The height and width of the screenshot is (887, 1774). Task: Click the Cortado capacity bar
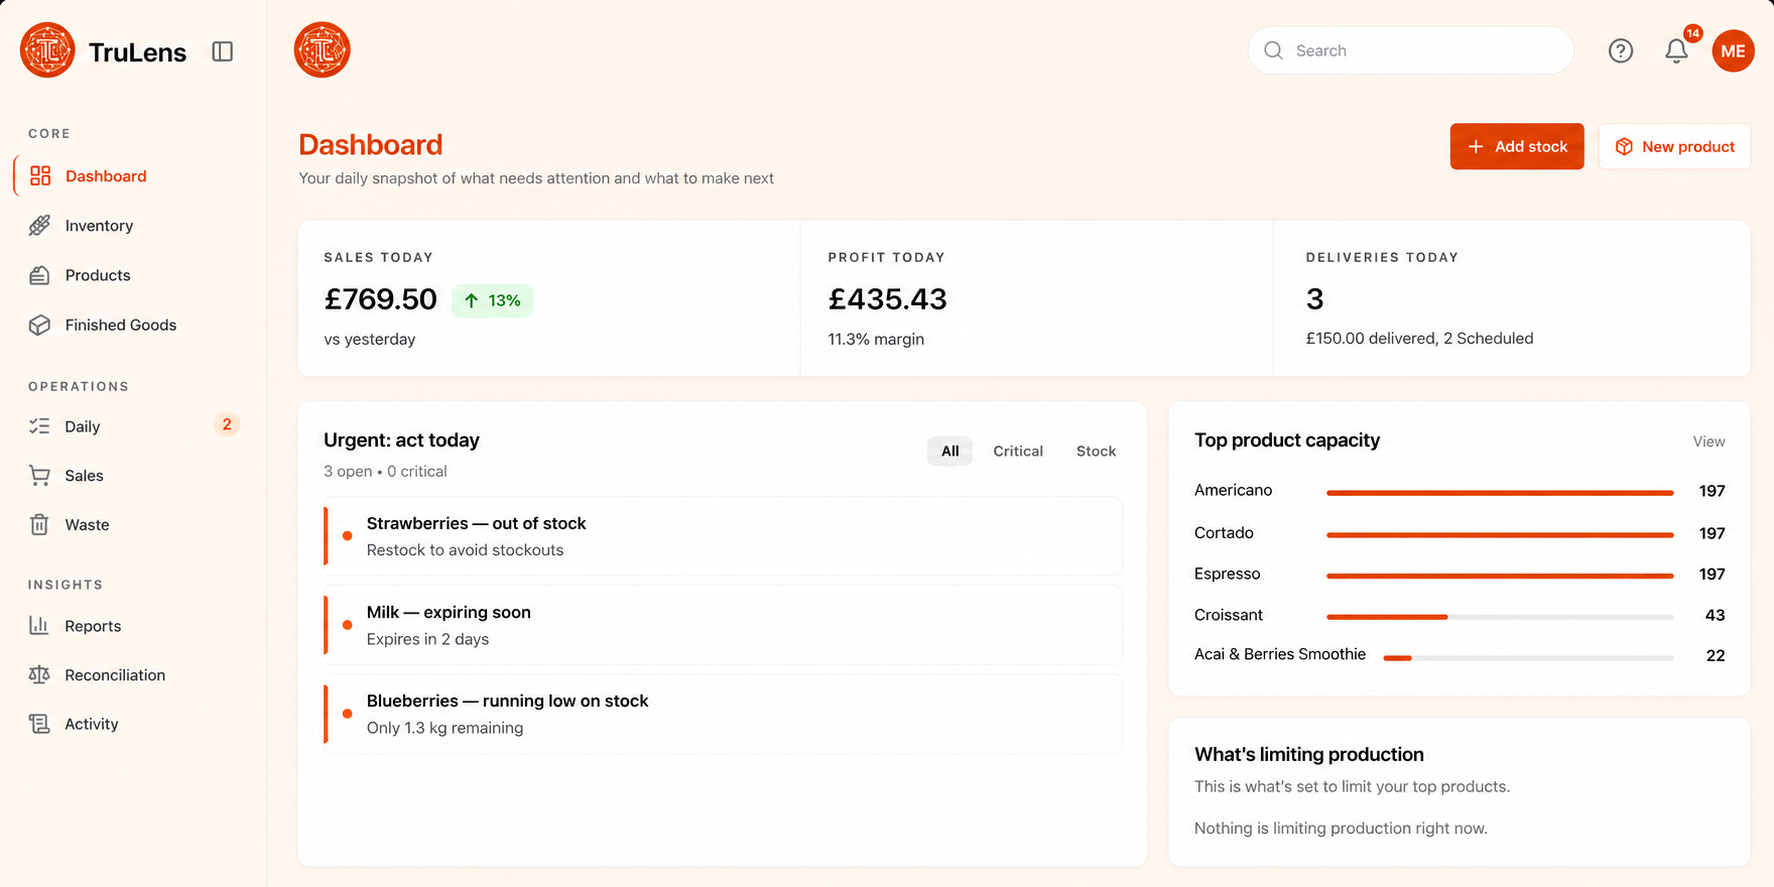tap(1500, 535)
